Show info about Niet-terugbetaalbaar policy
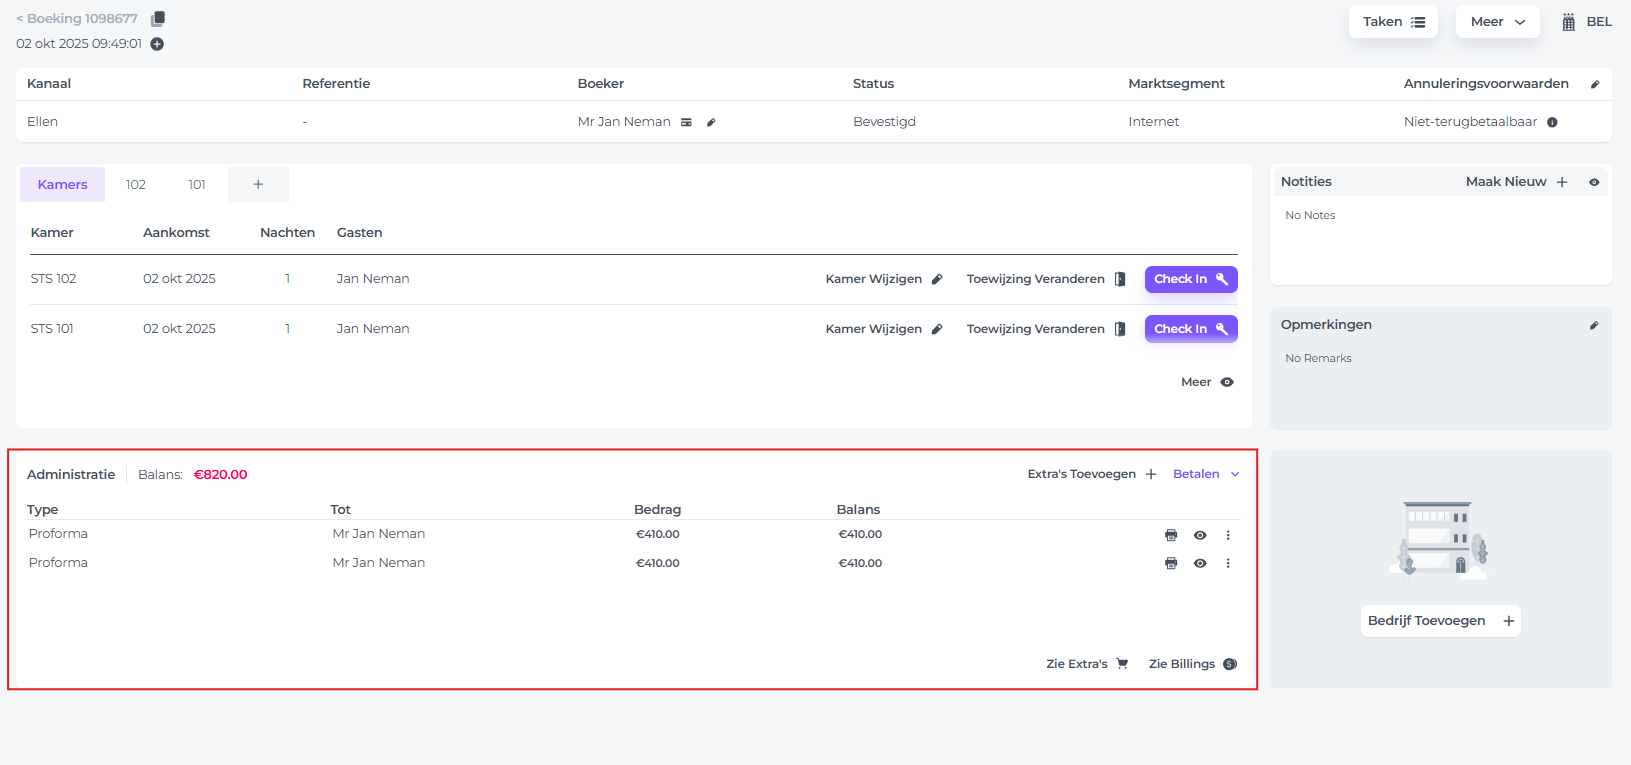Screen dimensions: 1631x765 (1552, 122)
